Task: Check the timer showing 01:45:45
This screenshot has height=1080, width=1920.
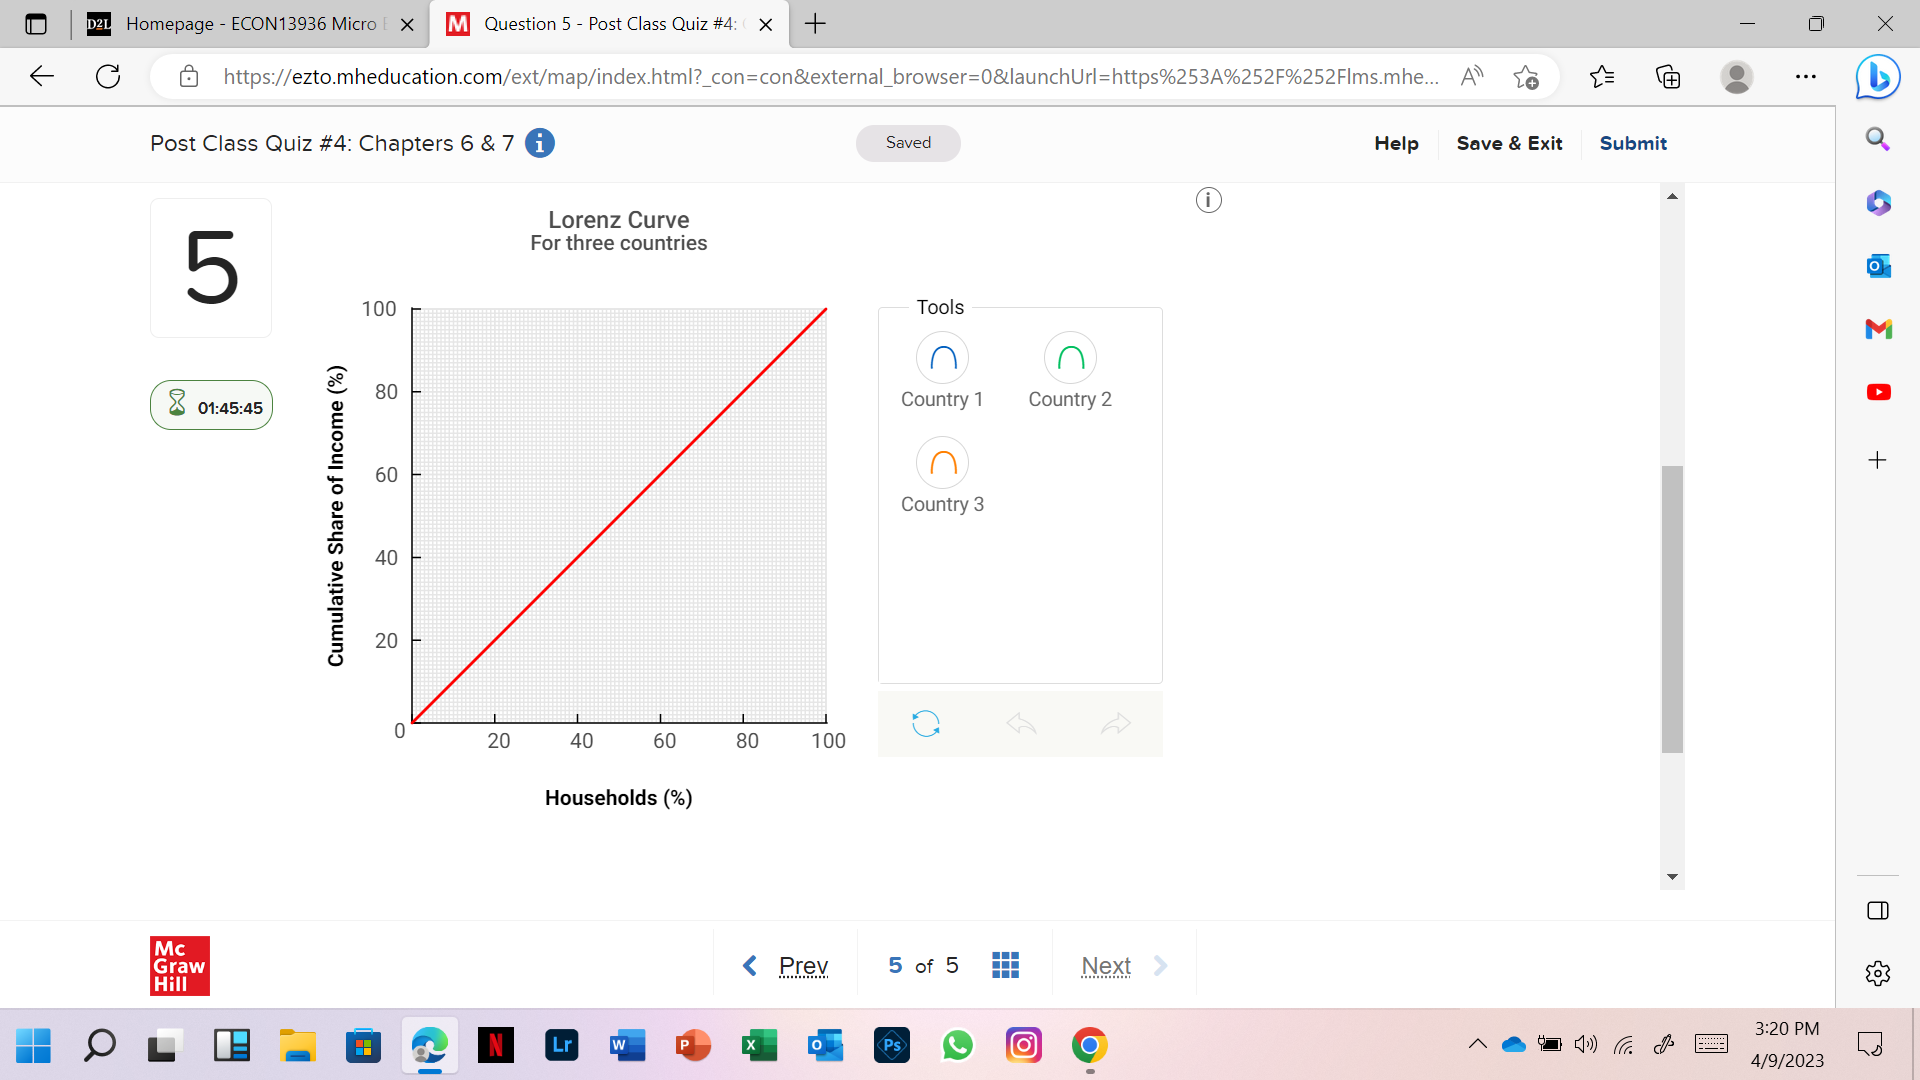Action: coord(210,405)
